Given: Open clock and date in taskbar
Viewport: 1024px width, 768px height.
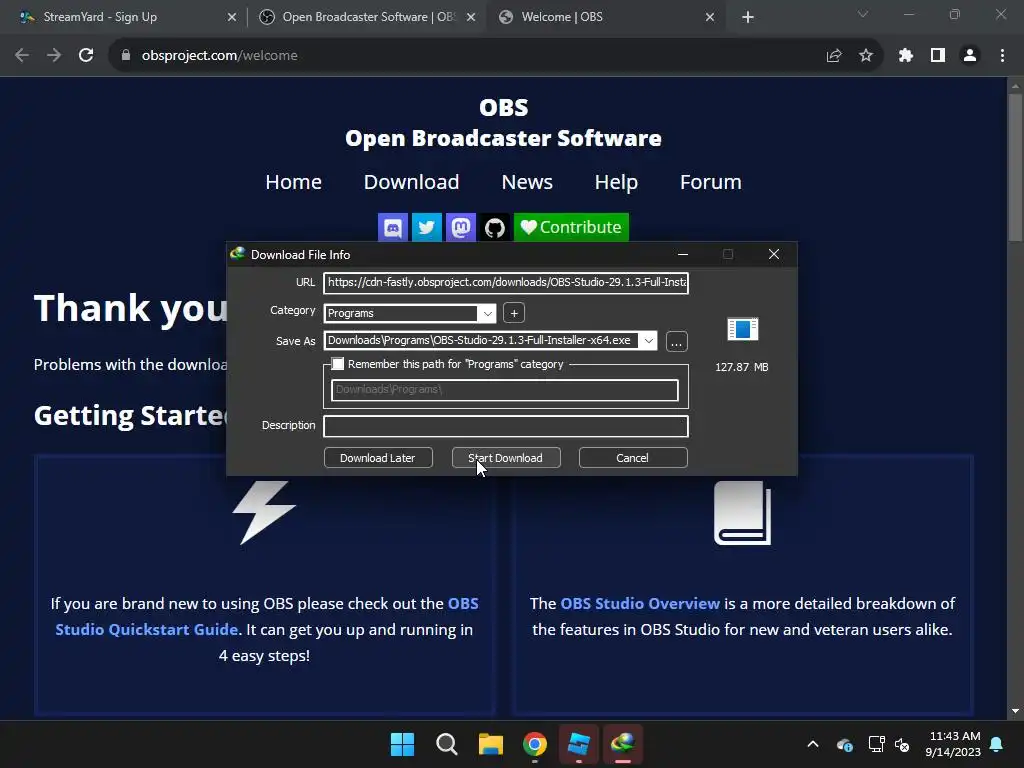Looking at the screenshot, I should point(953,744).
